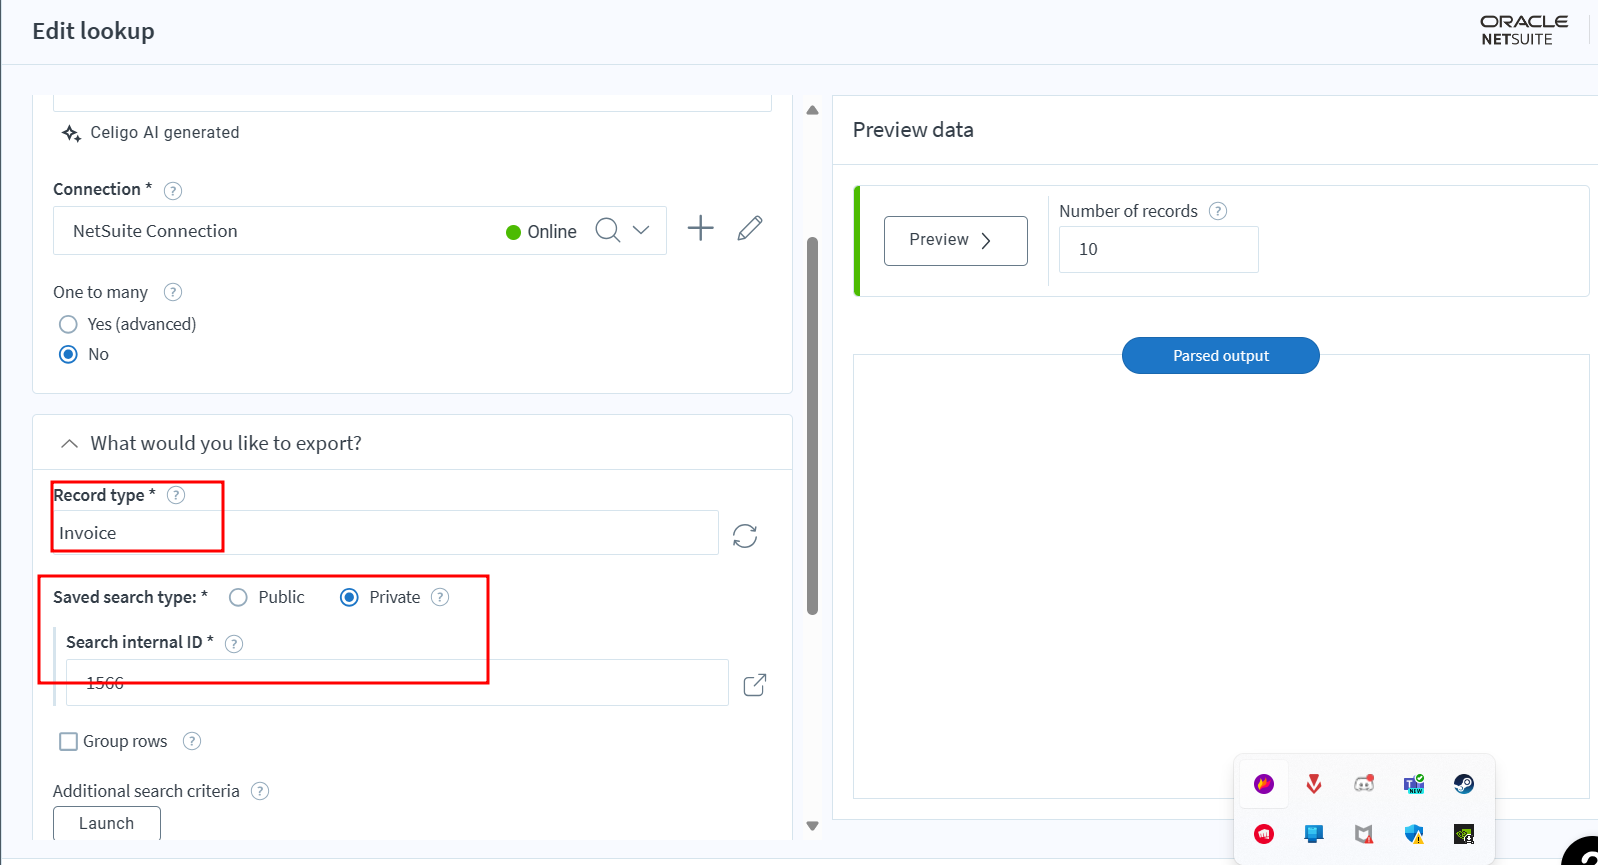The image size is (1598, 865).
Task: Click help icon next to Number of records
Action: tap(1217, 211)
